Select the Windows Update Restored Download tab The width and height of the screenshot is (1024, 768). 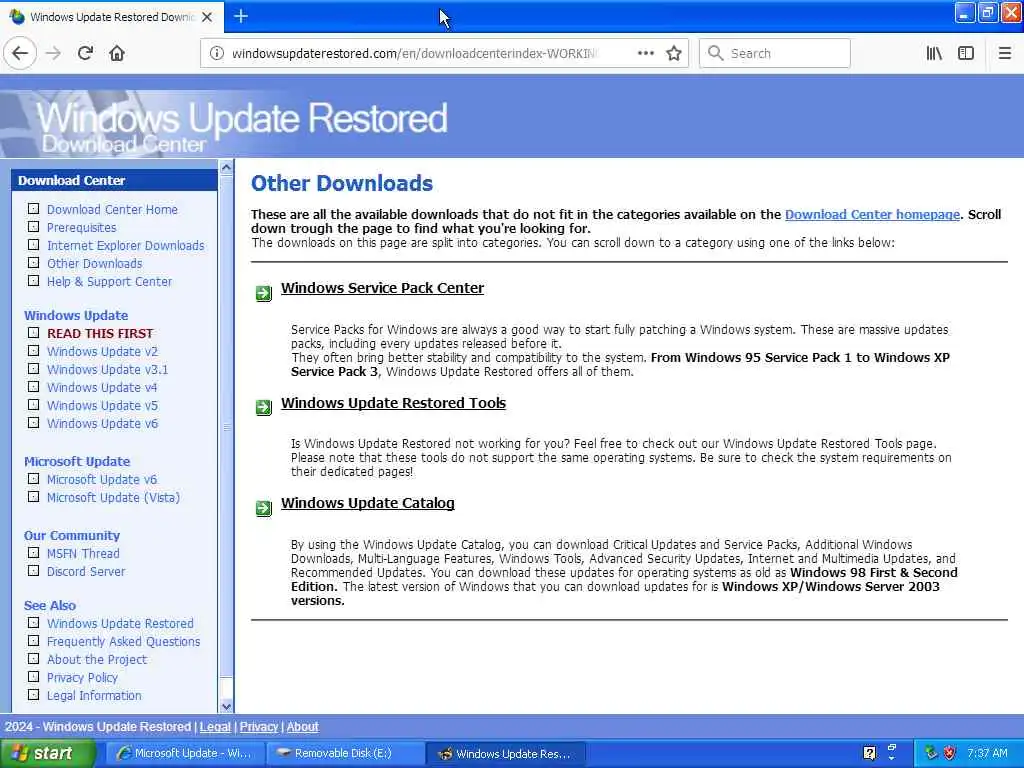(111, 16)
